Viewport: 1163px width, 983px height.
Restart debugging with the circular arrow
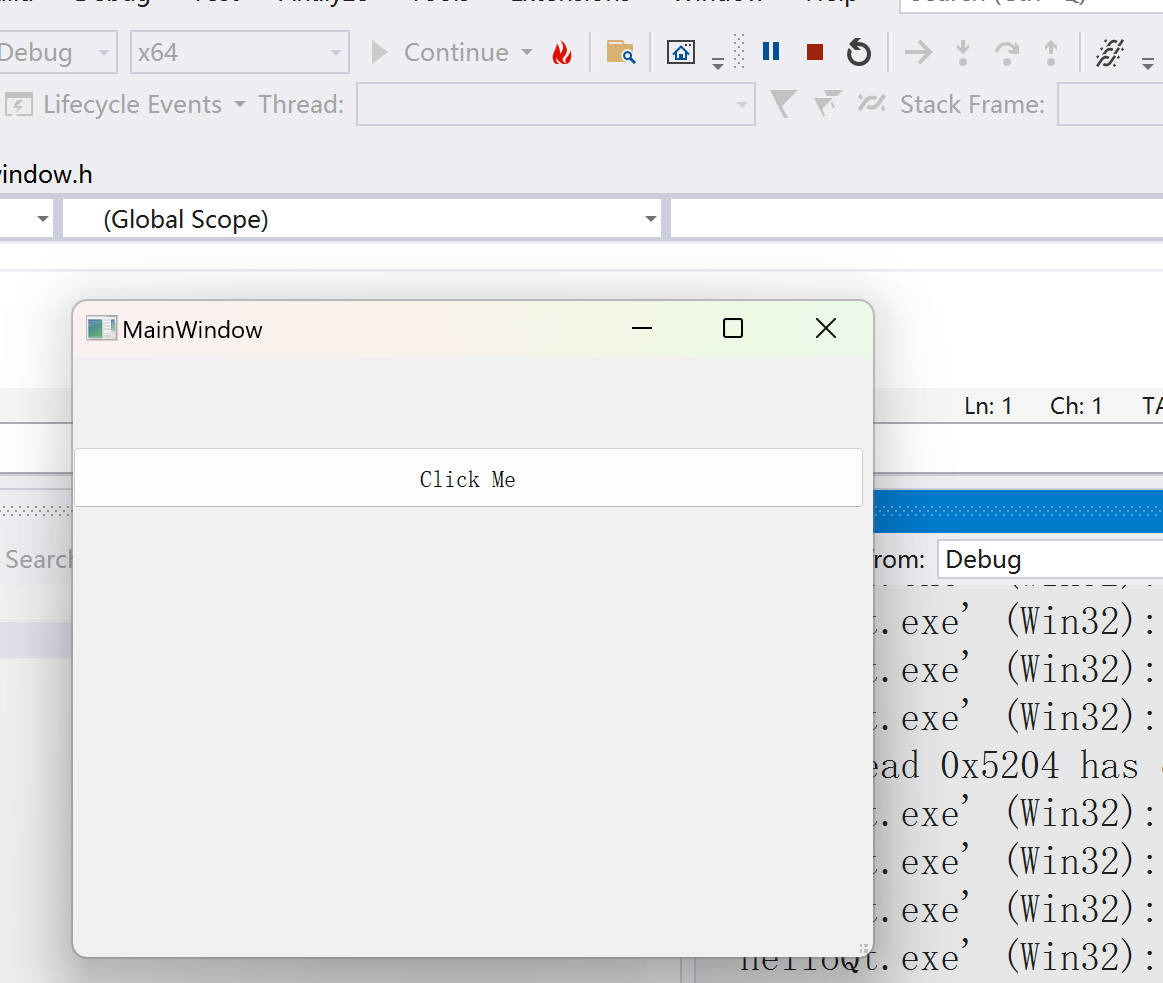pos(858,53)
